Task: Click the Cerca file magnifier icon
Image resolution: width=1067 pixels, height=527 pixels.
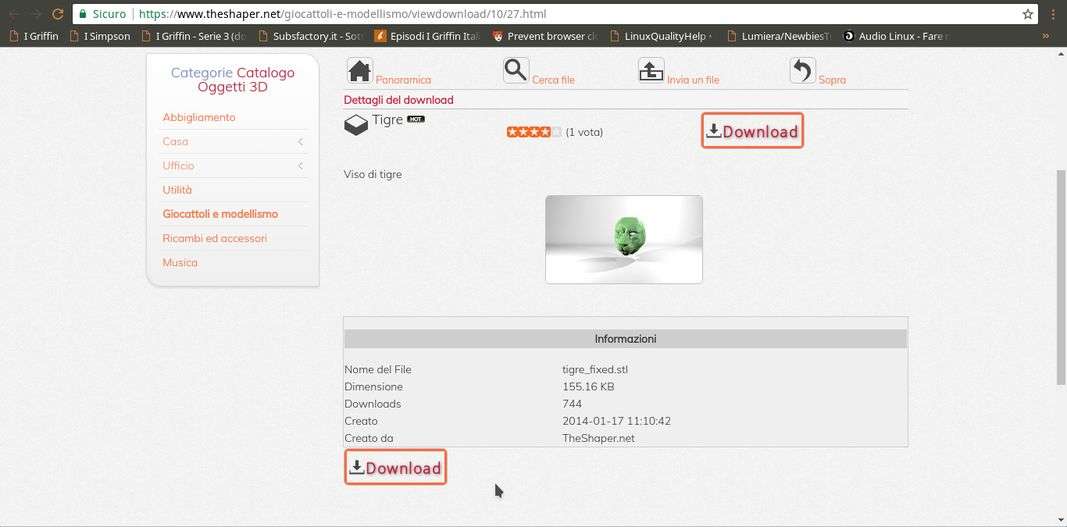Action: pyautogui.click(x=516, y=71)
